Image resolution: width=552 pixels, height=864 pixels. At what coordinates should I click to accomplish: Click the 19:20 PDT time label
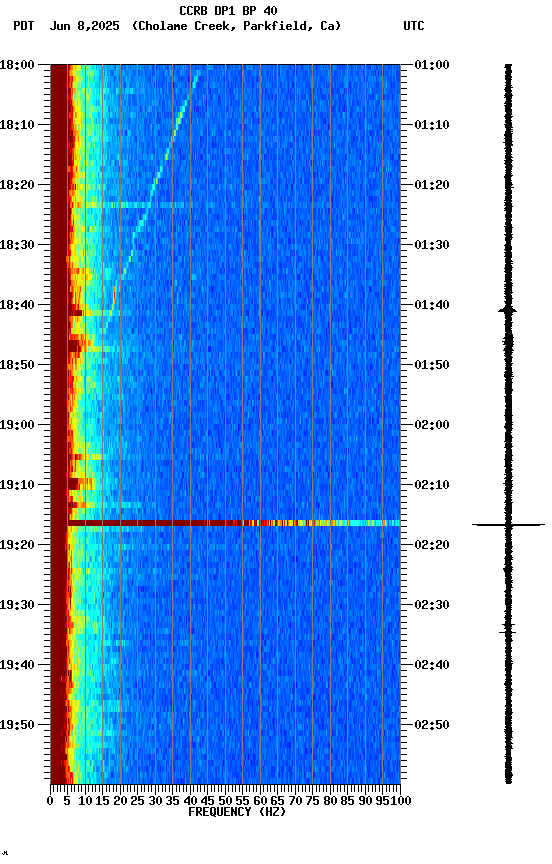coord(17,545)
